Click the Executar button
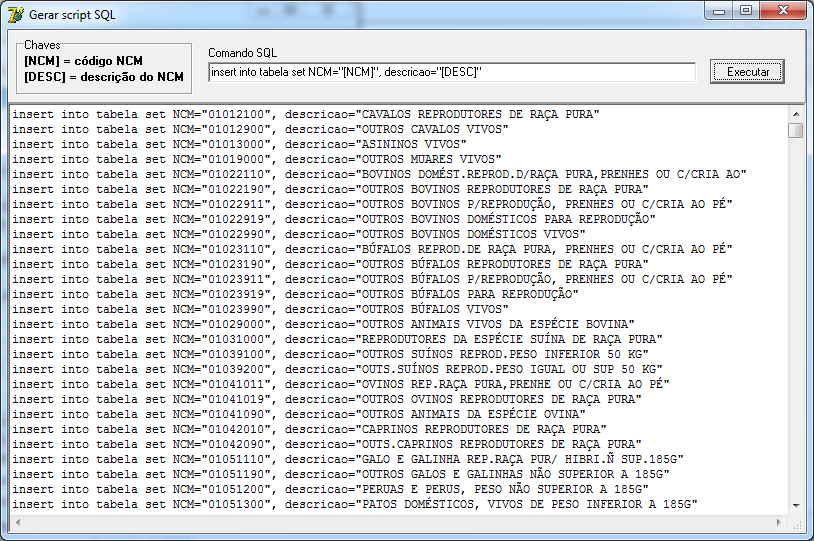 point(747,72)
